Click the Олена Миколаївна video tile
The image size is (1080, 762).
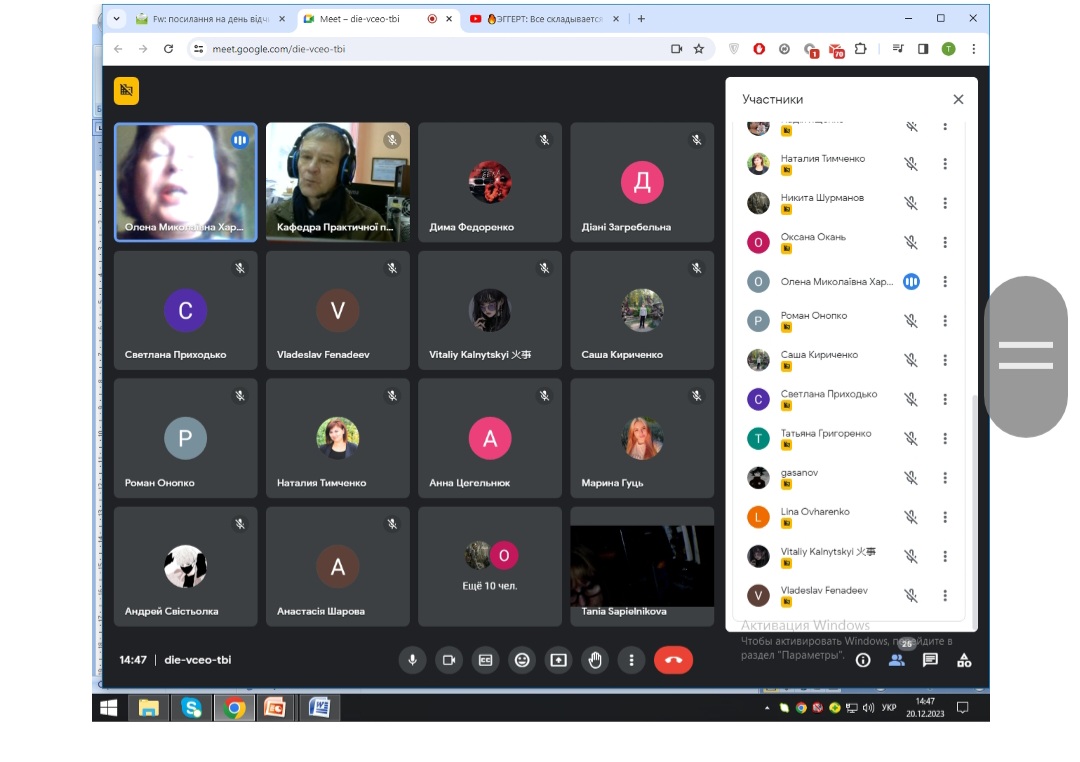point(185,183)
